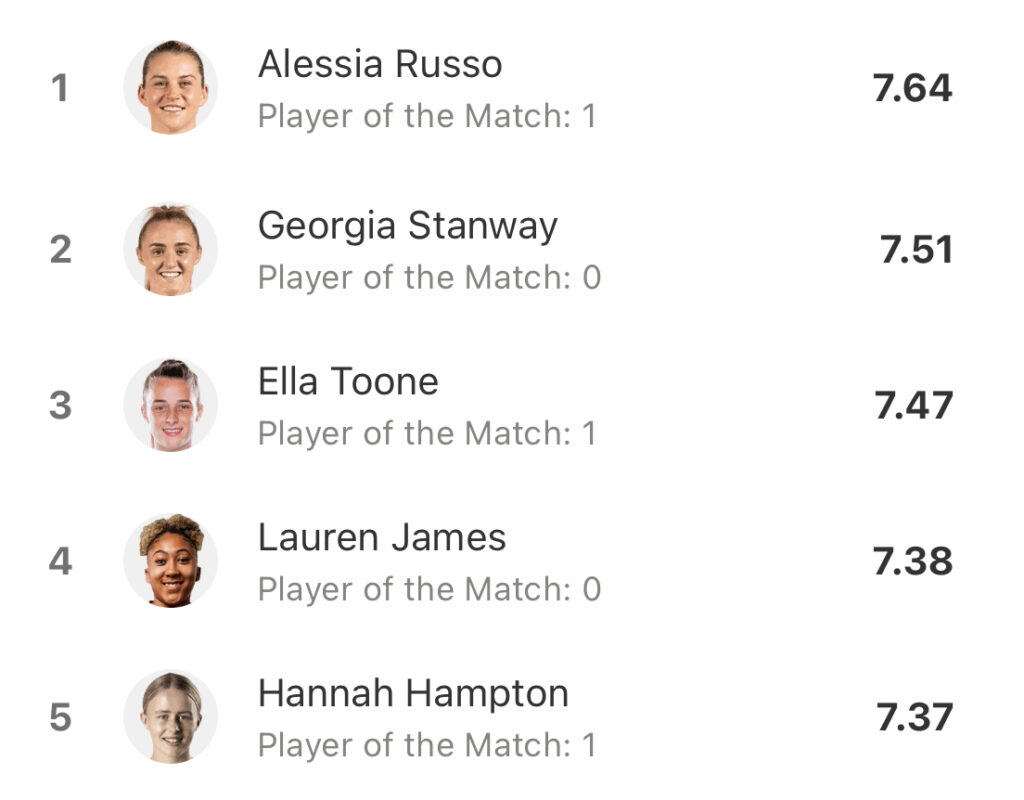Screen dimensions: 1024x800
Task: Click Russo's Player of the Match text
Action: 427,116
